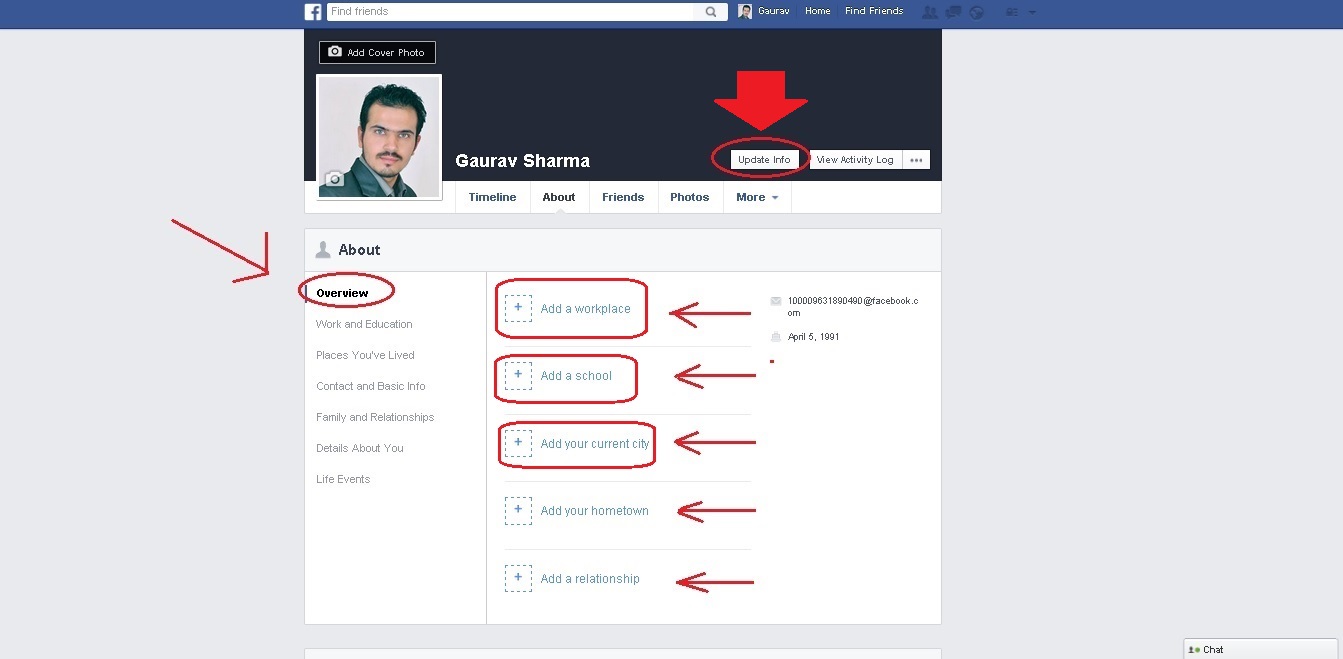
Task: Open the friend requests icon
Action: (930, 12)
